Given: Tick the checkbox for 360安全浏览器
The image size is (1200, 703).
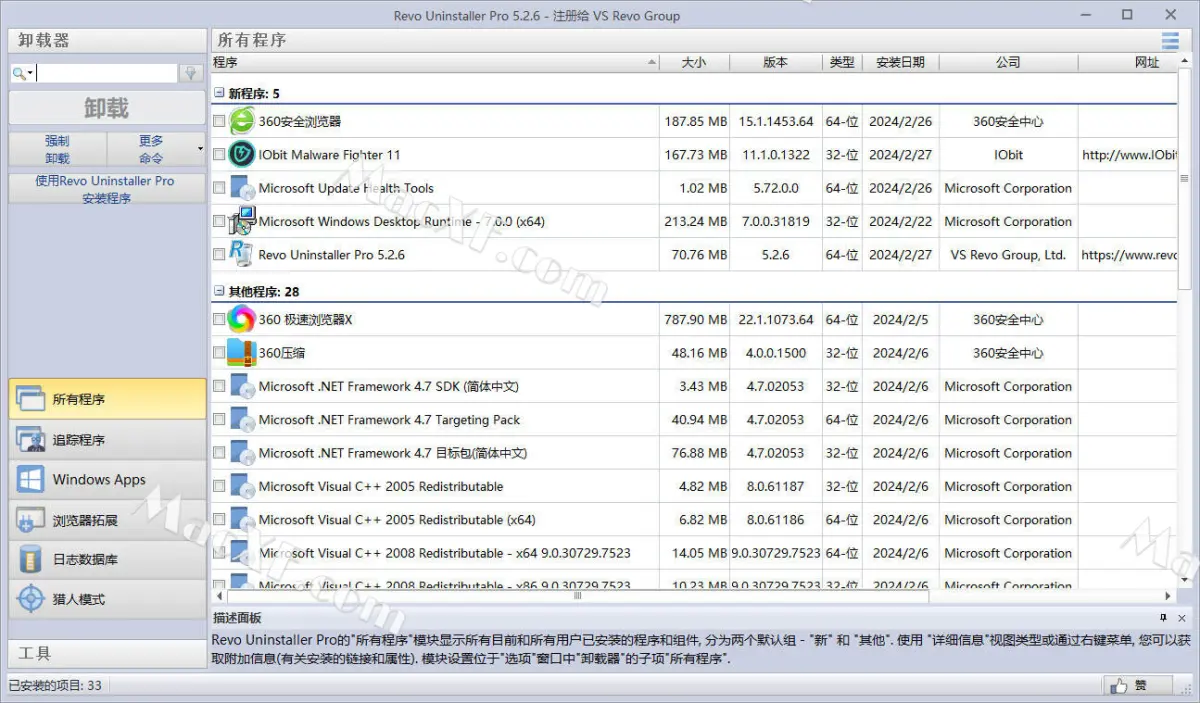Looking at the screenshot, I should pos(219,121).
